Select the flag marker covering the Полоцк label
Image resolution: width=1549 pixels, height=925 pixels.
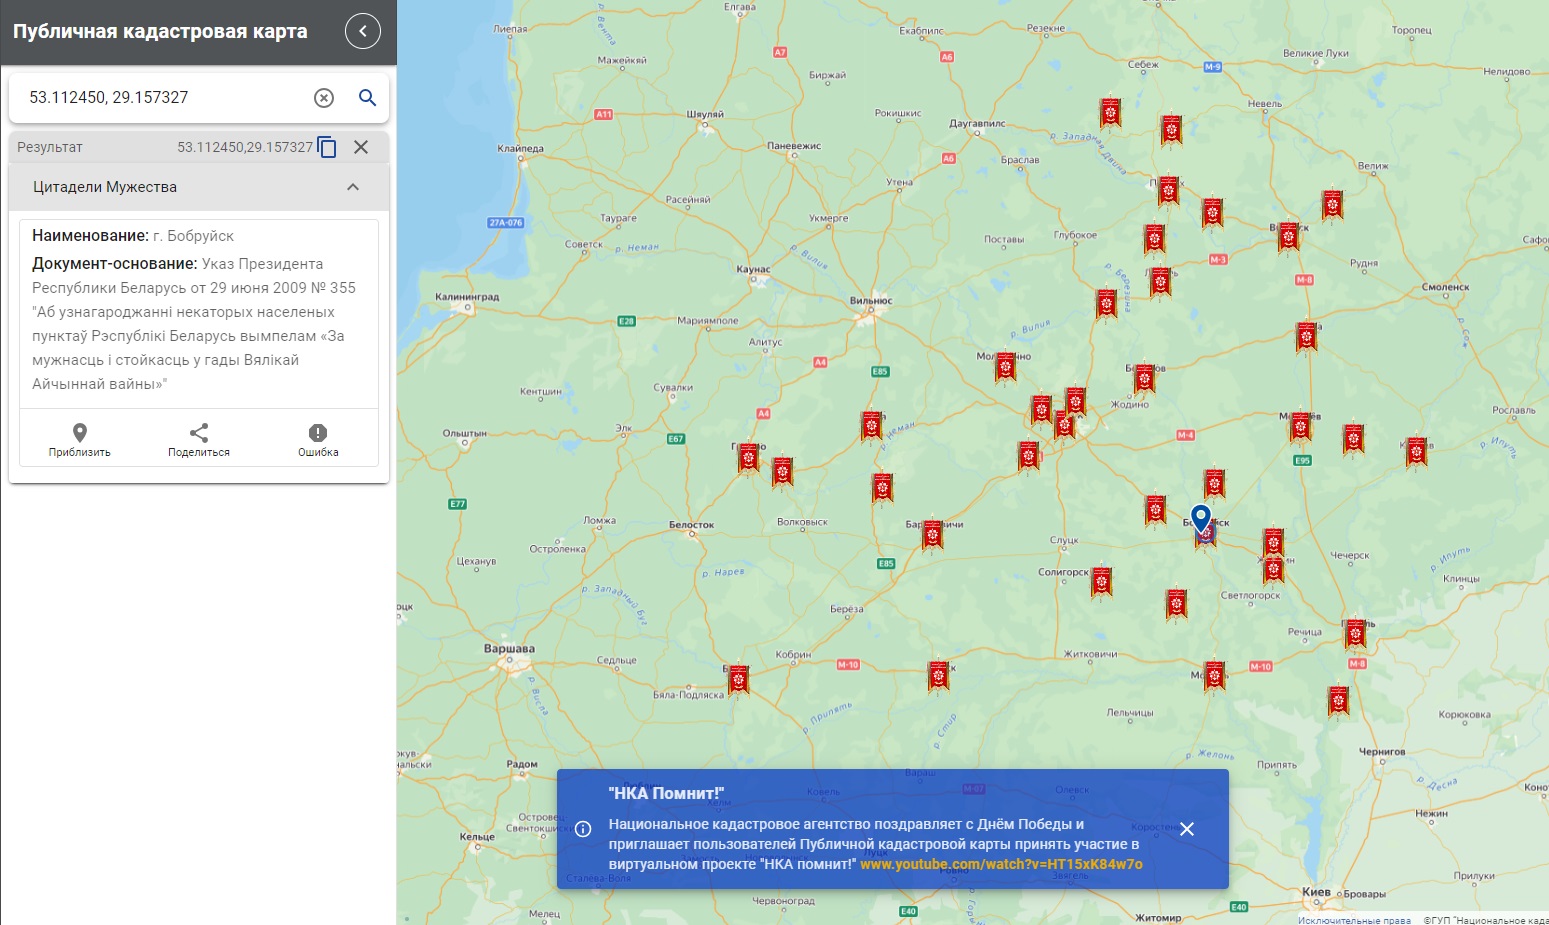coord(1168,190)
